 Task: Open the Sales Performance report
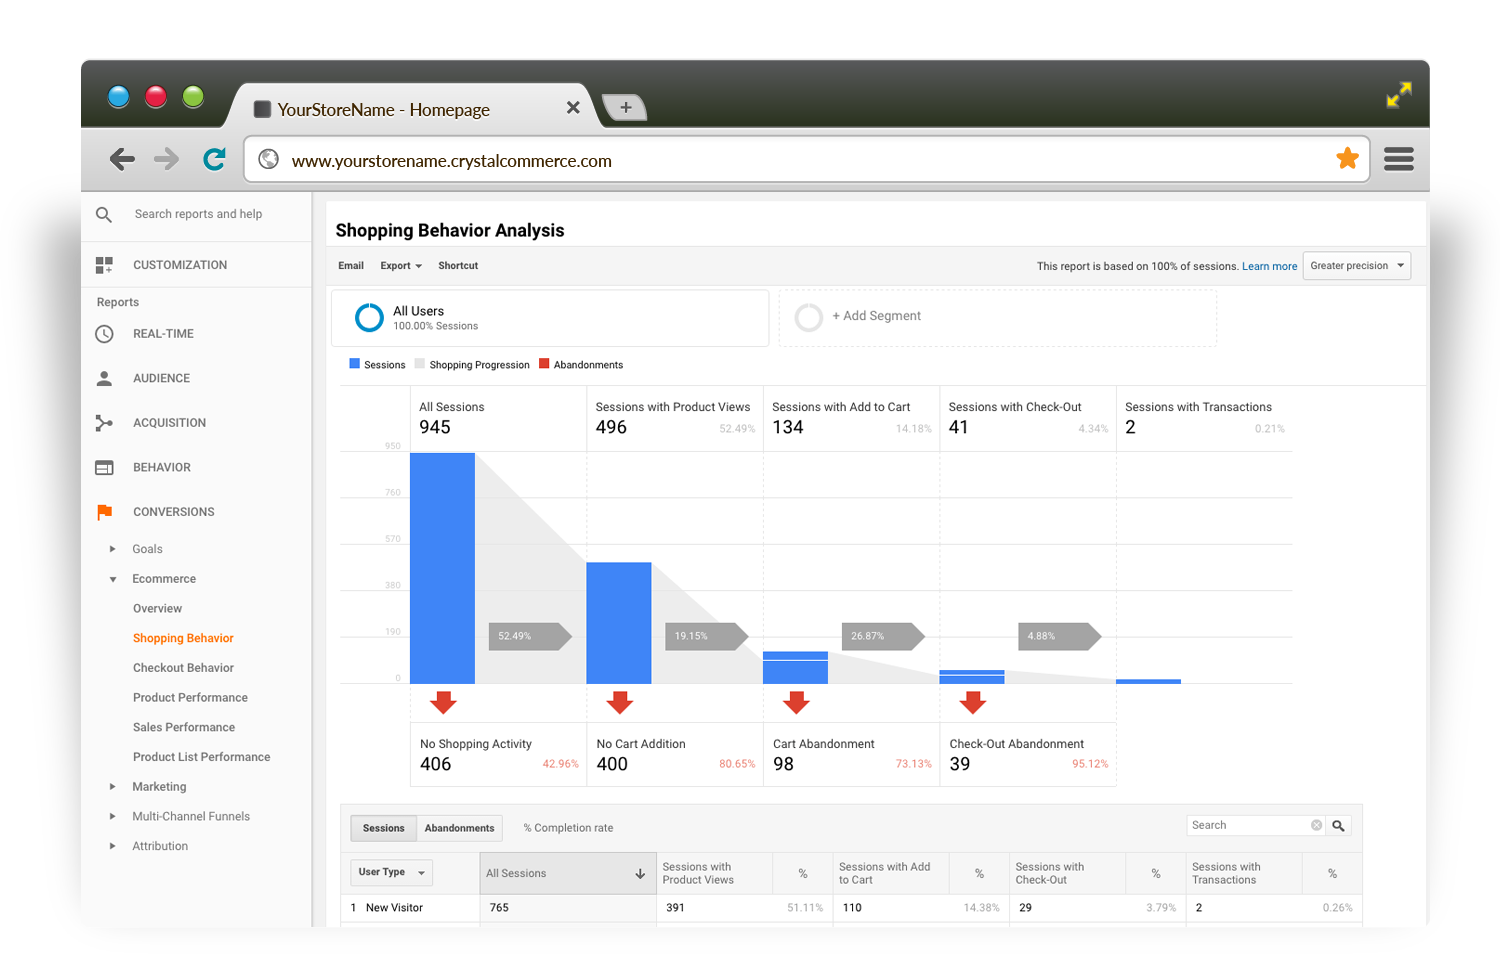point(184,728)
